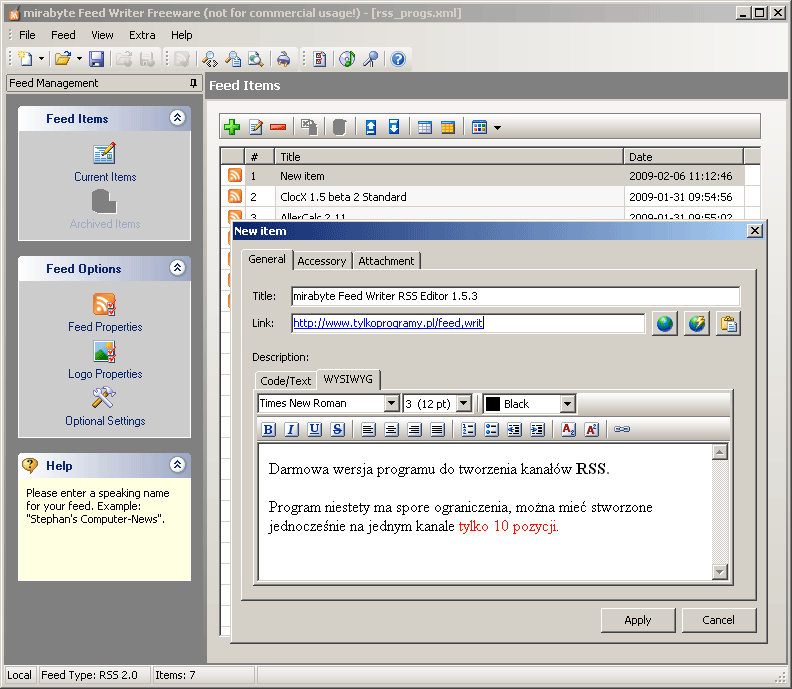Open Optional Settings in sidebar

point(105,407)
